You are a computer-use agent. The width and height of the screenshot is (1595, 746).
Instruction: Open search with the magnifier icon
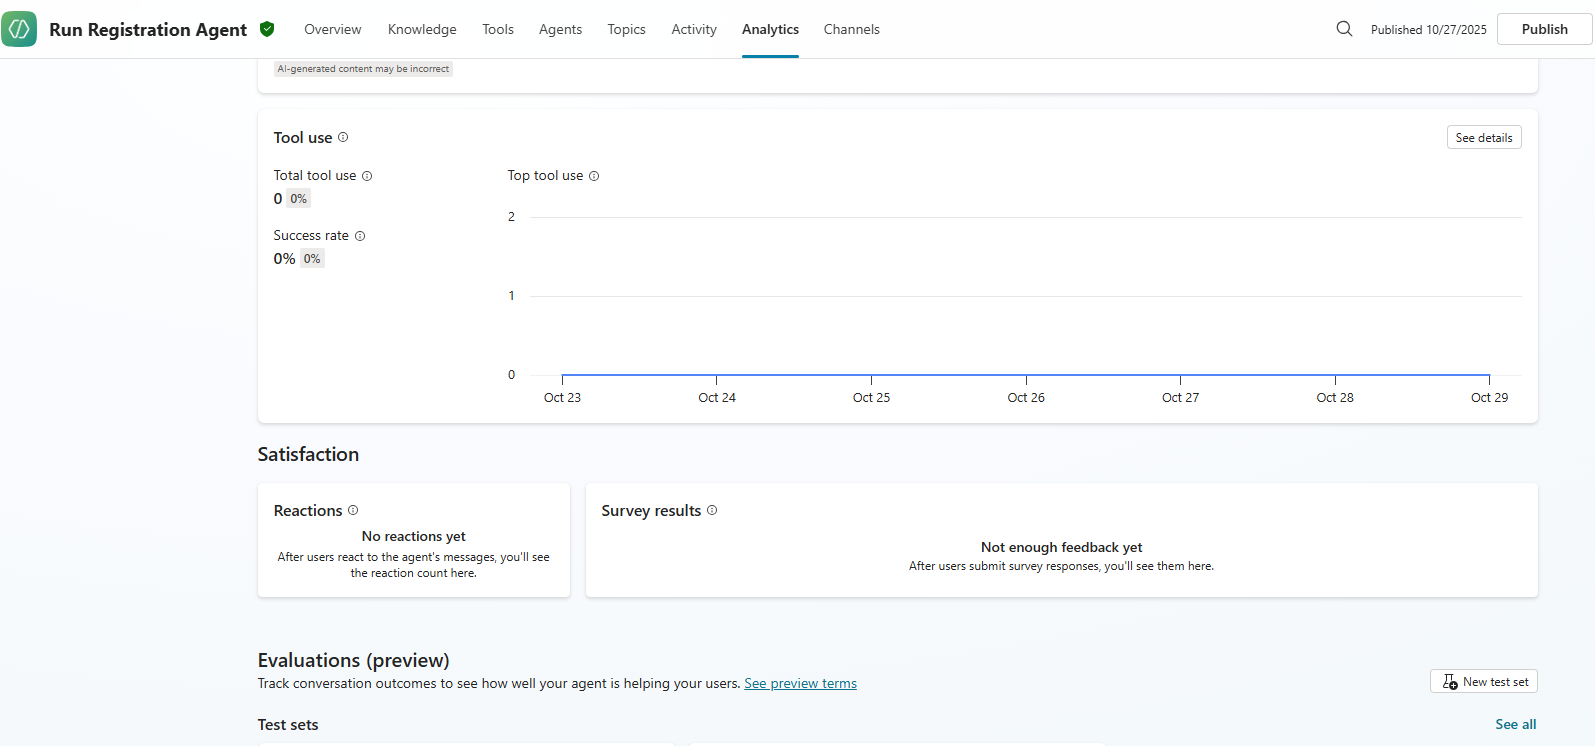[x=1344, y=29]
